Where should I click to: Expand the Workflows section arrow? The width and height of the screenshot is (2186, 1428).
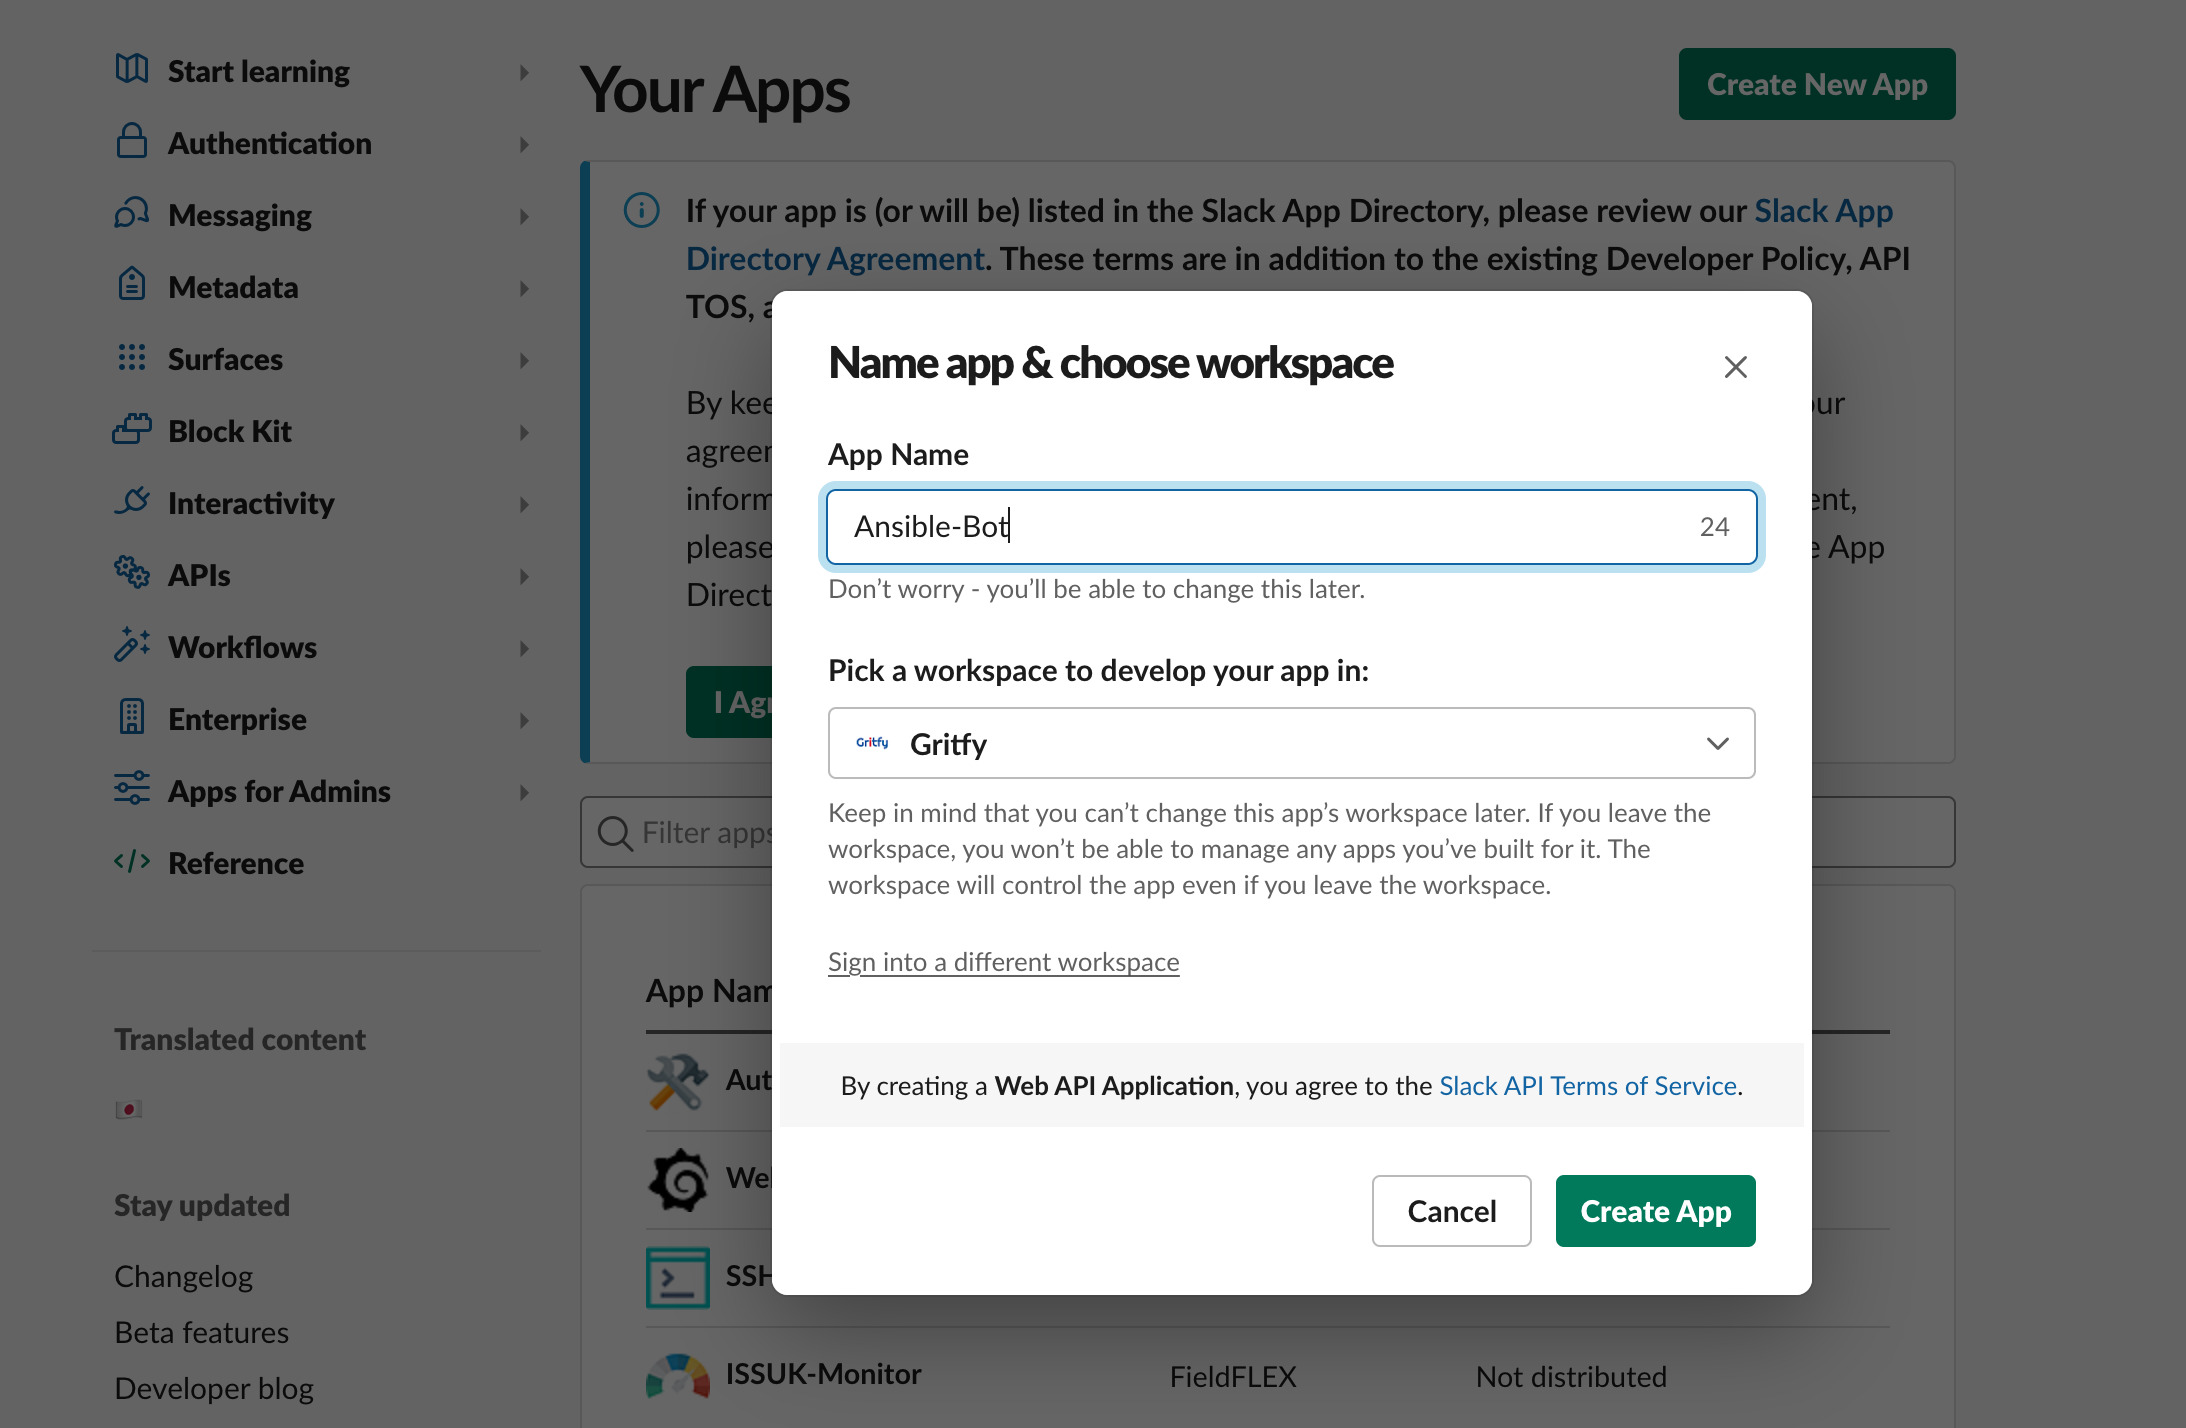pyautogui.click(x=524, y=648)
